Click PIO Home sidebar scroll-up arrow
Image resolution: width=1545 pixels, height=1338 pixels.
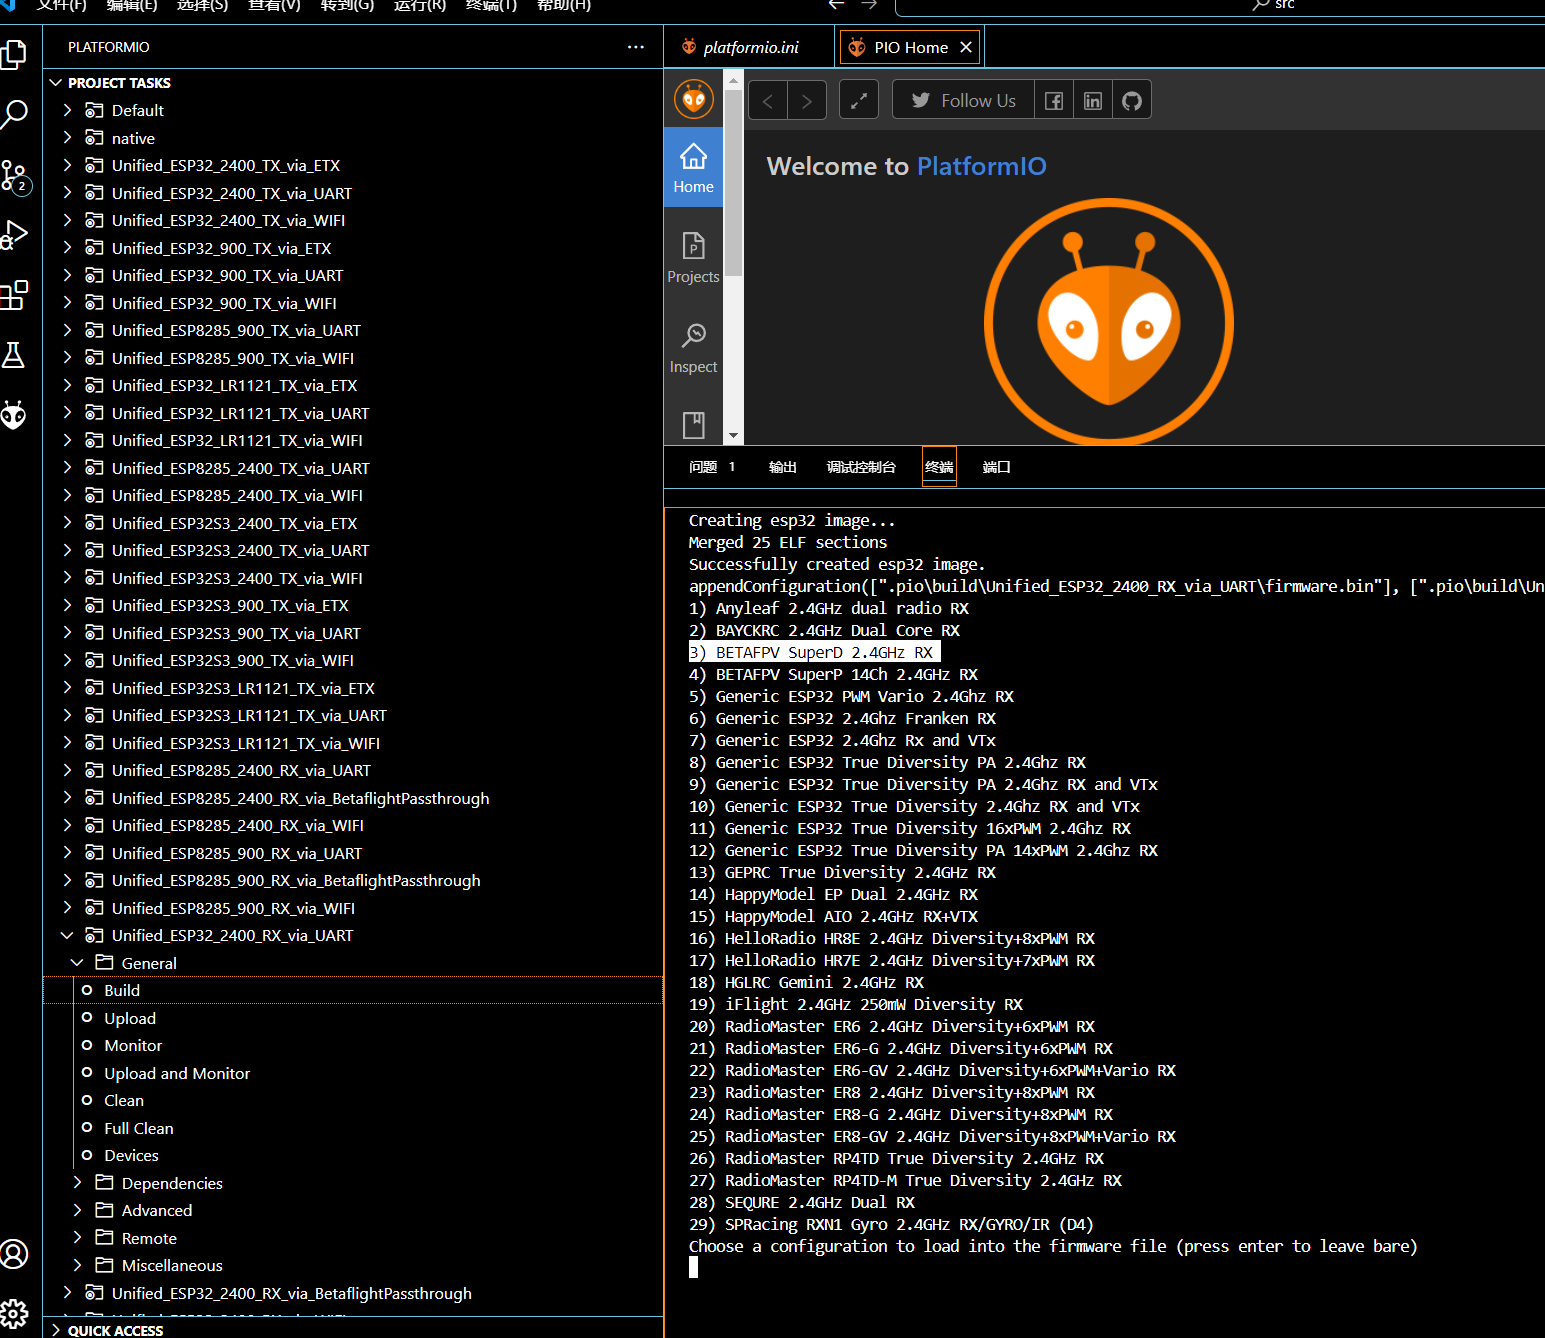pos(733,79)
